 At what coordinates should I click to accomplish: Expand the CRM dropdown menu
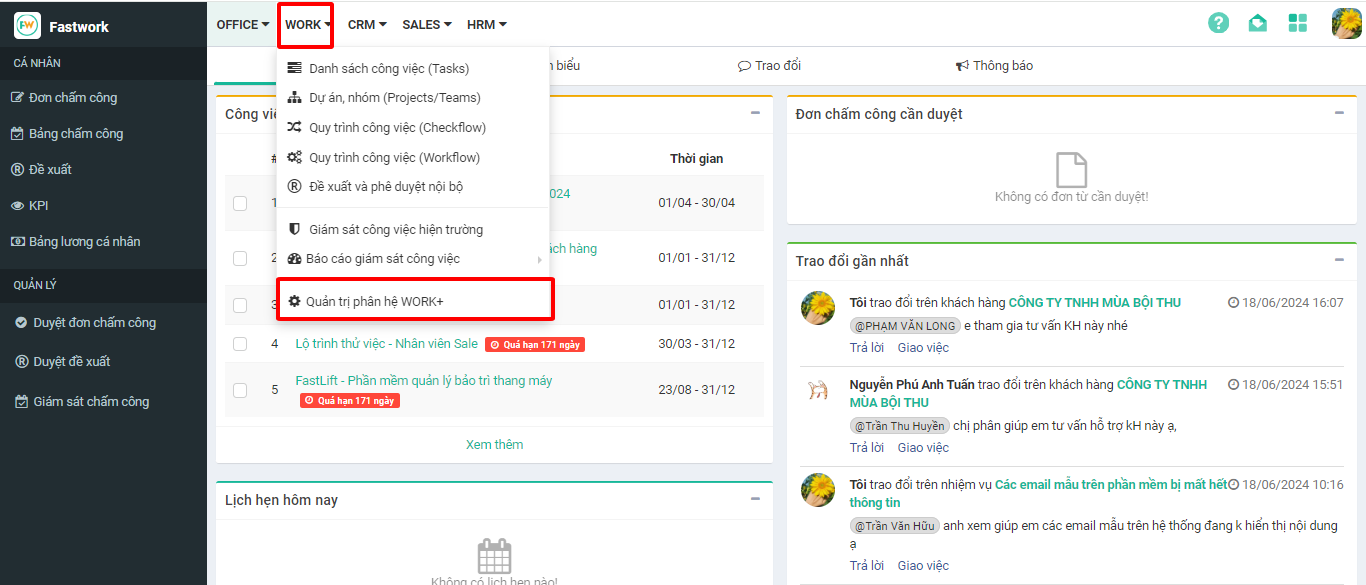pos(367,25)
